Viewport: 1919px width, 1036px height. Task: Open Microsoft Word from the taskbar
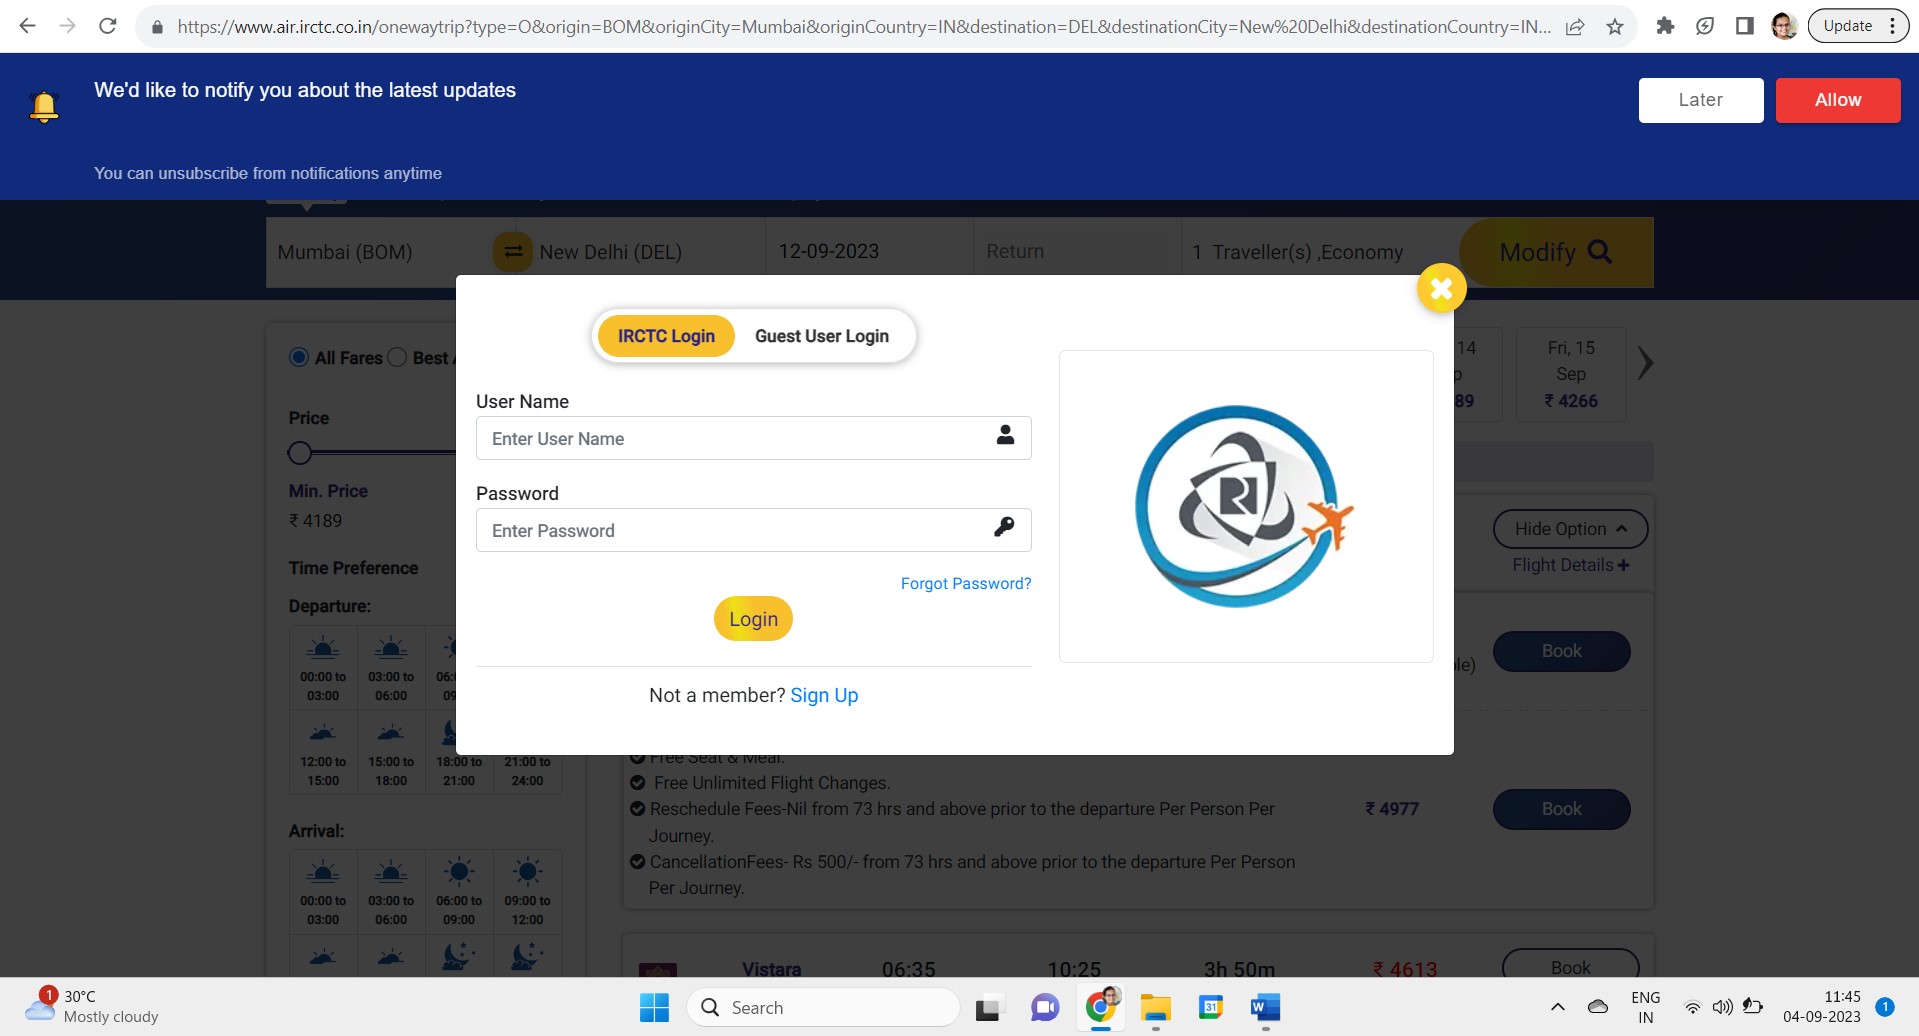1264,1008
